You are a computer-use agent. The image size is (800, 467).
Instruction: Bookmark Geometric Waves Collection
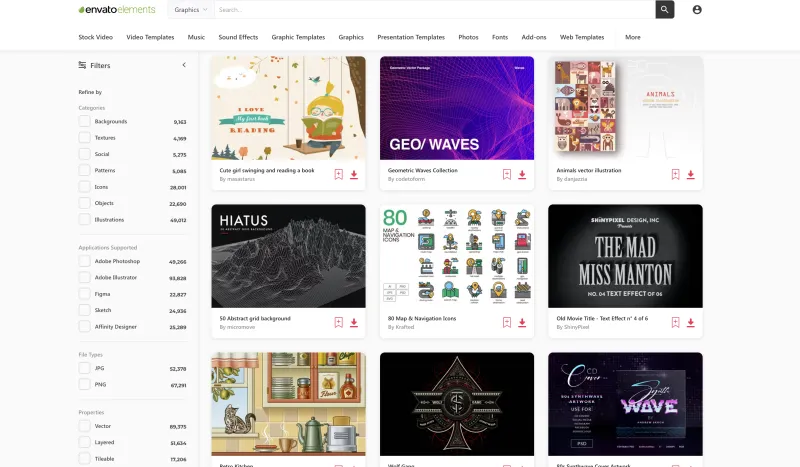coord(507,175)
